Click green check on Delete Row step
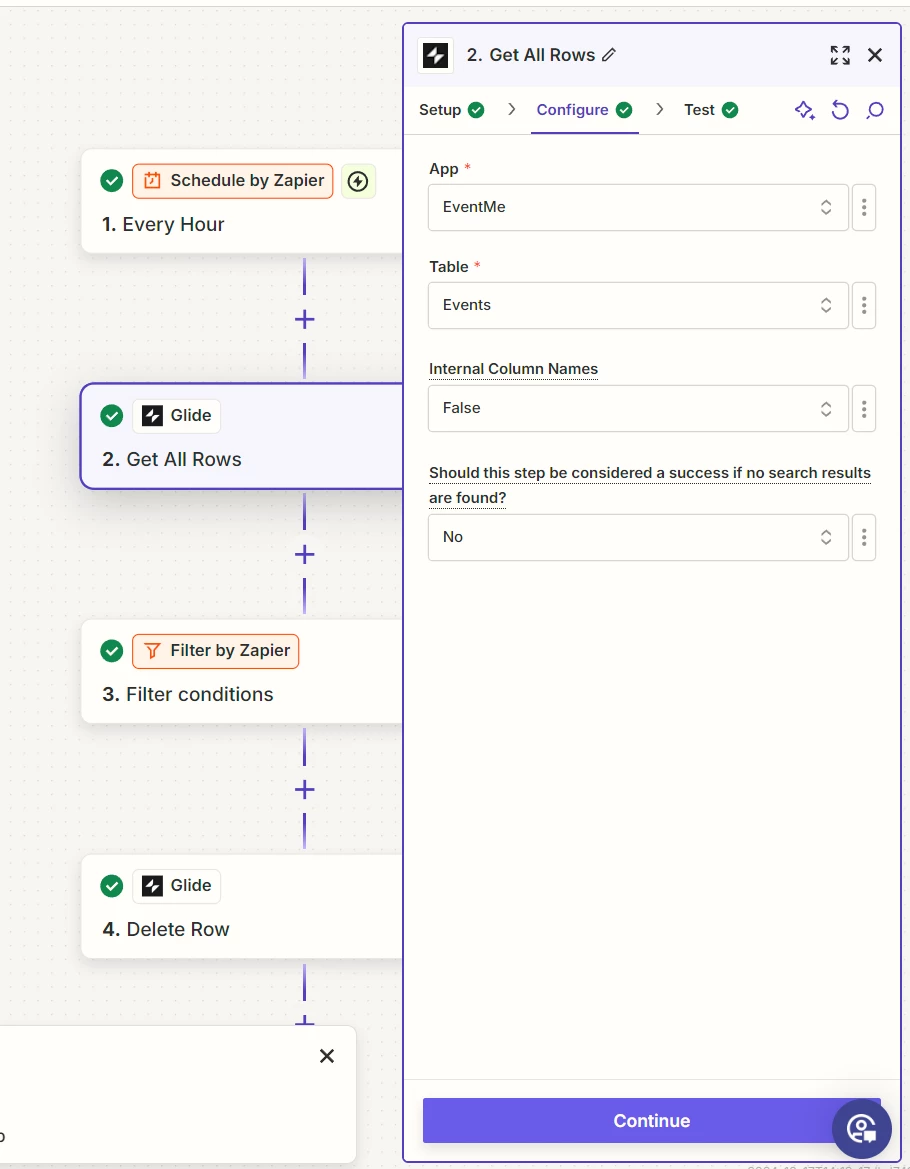This screenshot has width=910, height=1169. click(112, 886)
